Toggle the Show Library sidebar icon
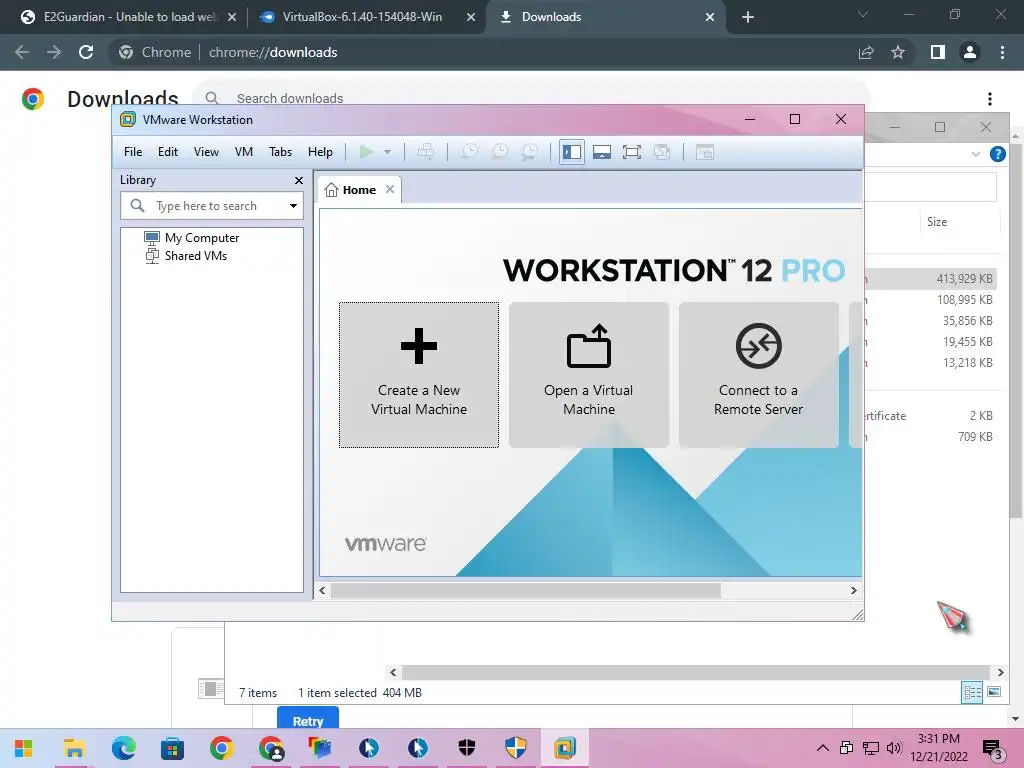This screenshot has height=768, width=1024. [x=571, y=152]
